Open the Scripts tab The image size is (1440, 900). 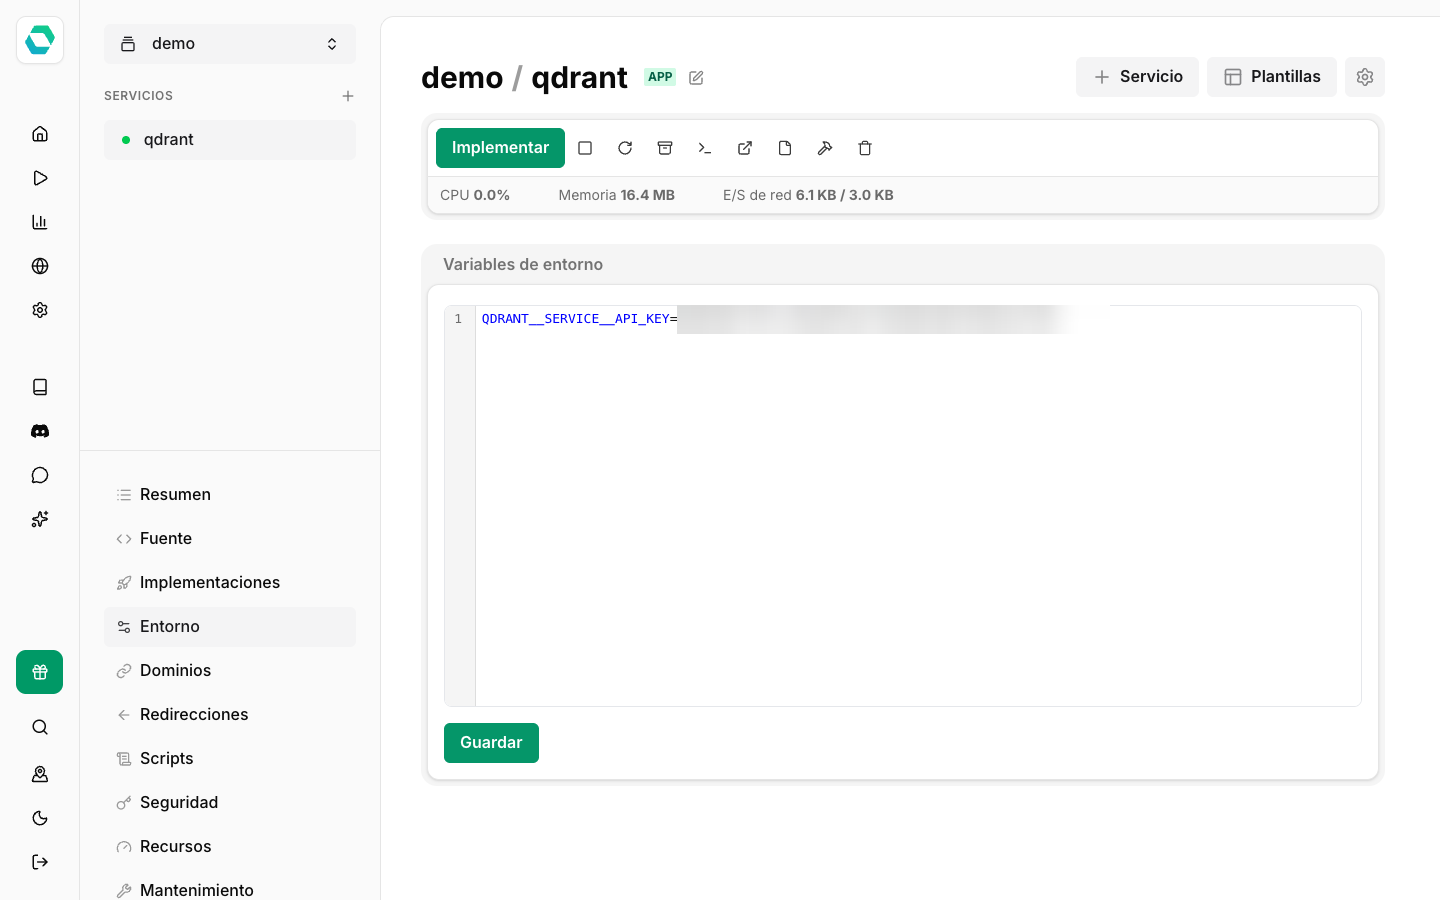(x=230, y=759)
